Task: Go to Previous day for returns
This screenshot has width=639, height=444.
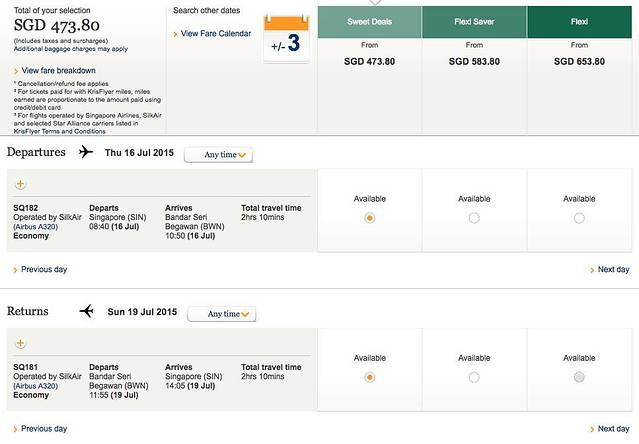Action: (44, 429)
